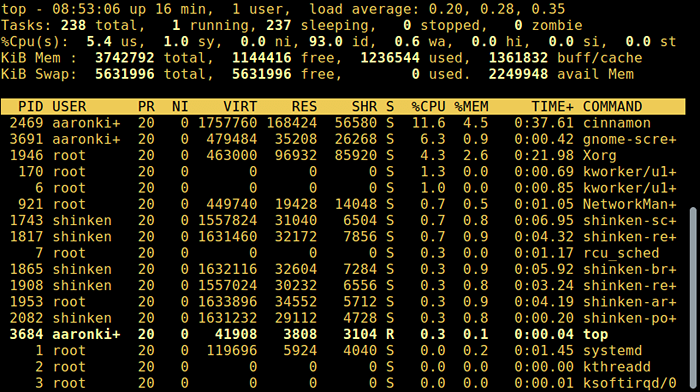Click the KiB Swap summary line
Viewport: 700px width, 392px height.
click(317, 74)
